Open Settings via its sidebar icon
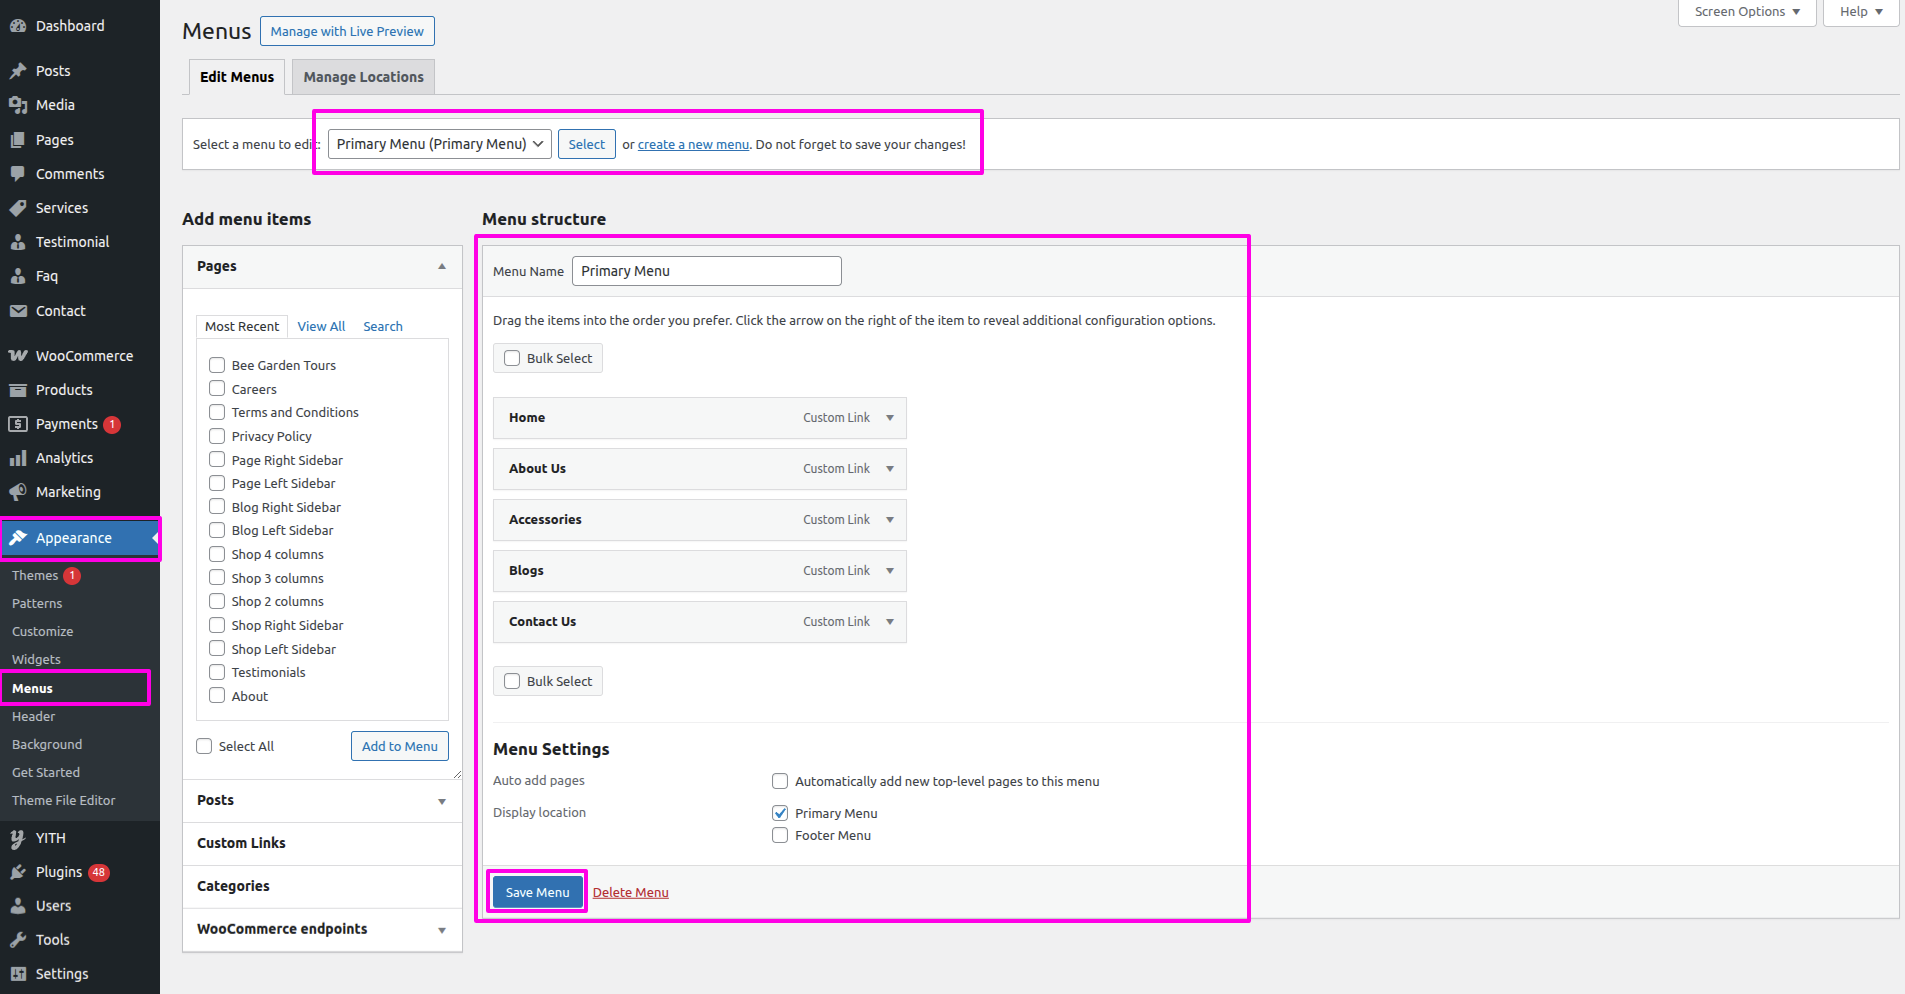Screen dimensions: 1905x994 [x=18, y=974]
